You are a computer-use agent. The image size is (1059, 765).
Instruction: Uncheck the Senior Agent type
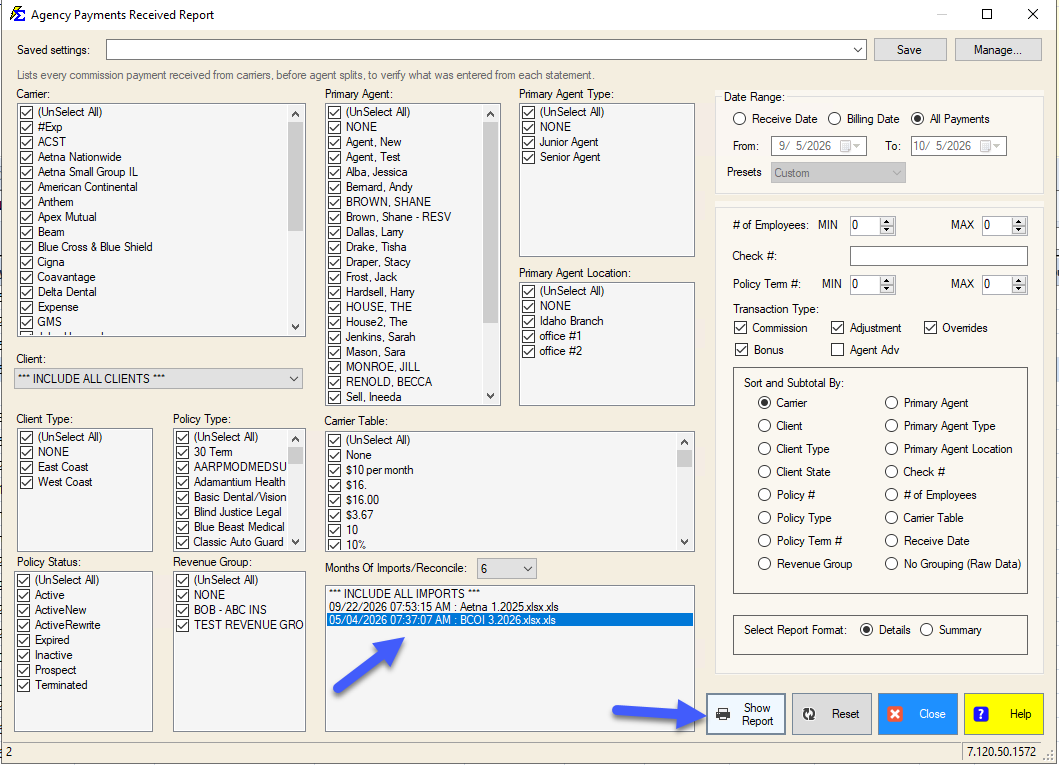[528, 157]
